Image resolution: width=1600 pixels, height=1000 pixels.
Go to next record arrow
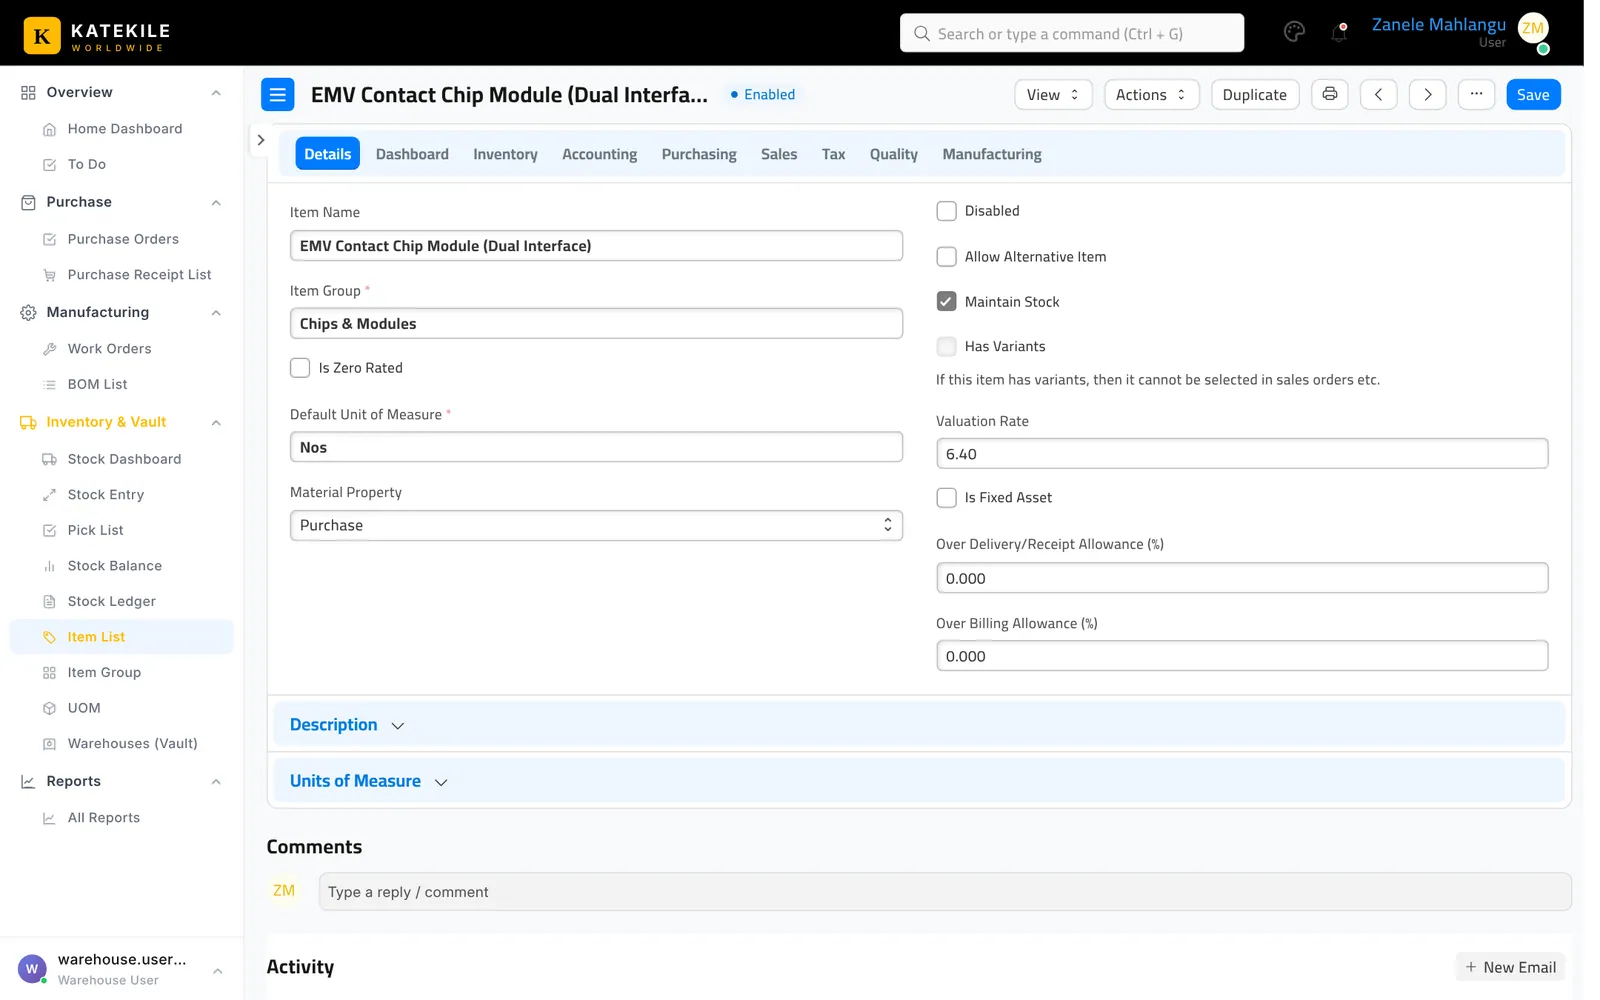click(x=1427, y=94)
